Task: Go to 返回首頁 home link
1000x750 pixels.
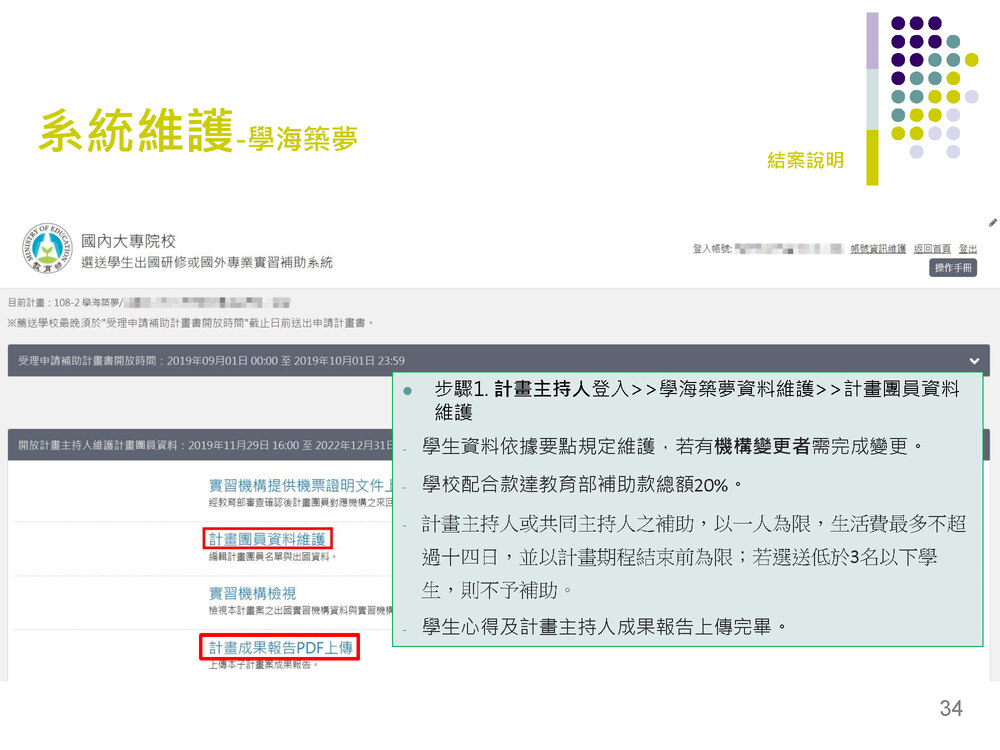Action: [x=931, y=249]
